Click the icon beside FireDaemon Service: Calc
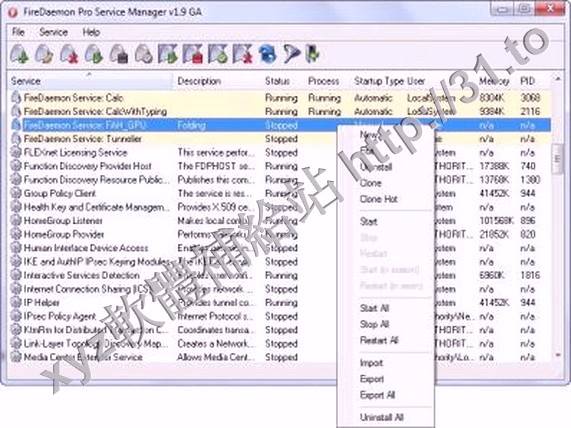The height and width of the screenshot is (428, 571). click(16, 98)
